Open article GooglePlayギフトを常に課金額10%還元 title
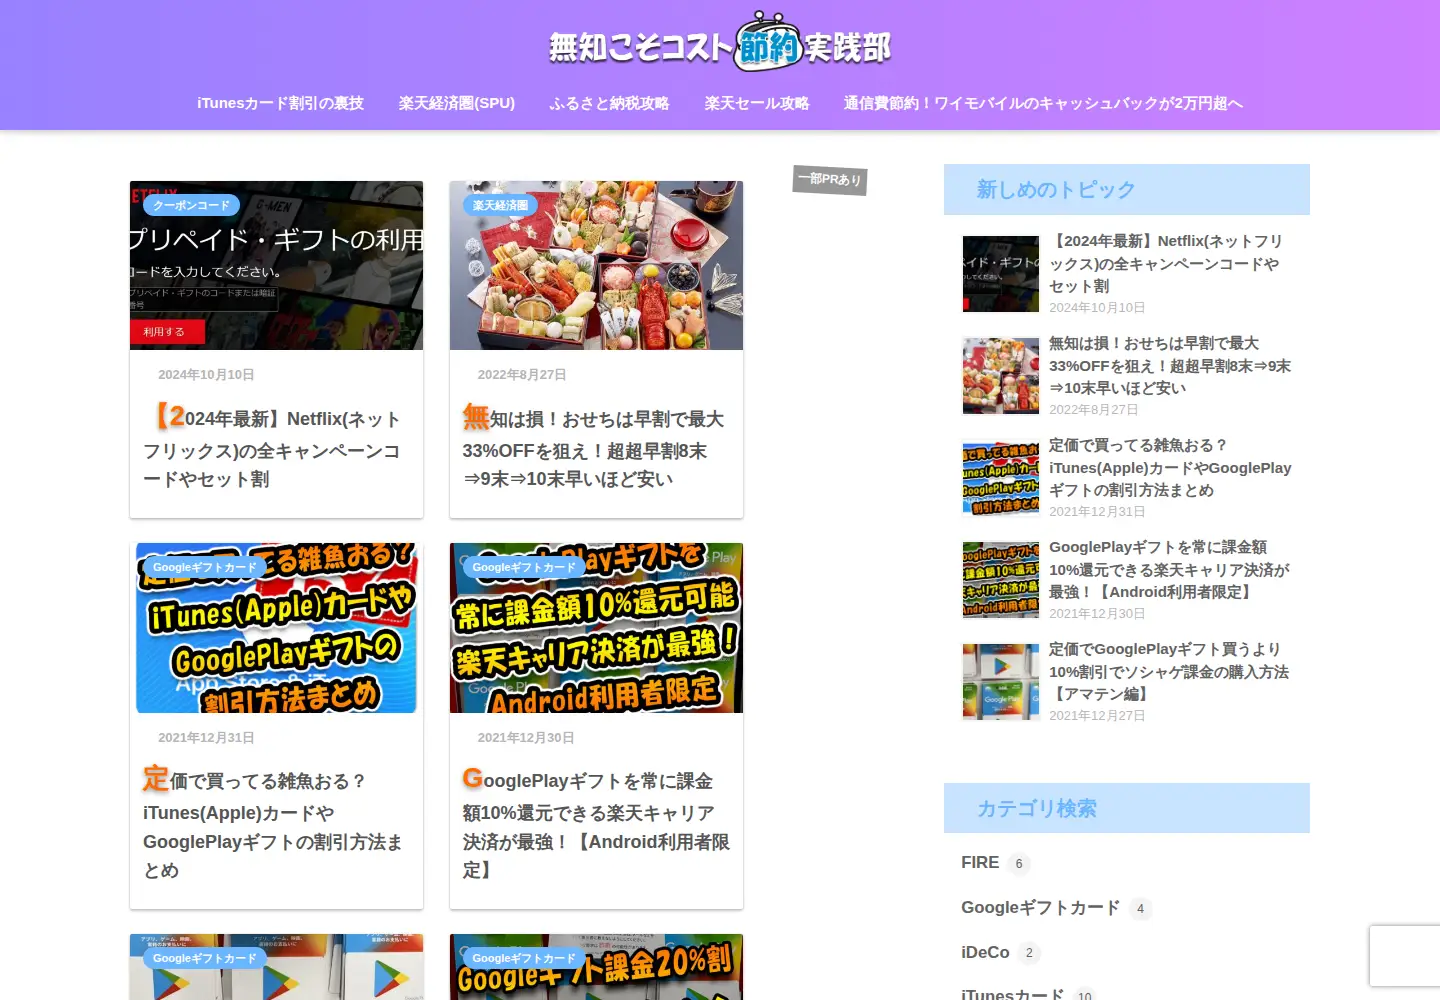This screenshot has width=1440, height=1000. coord(596,824)
